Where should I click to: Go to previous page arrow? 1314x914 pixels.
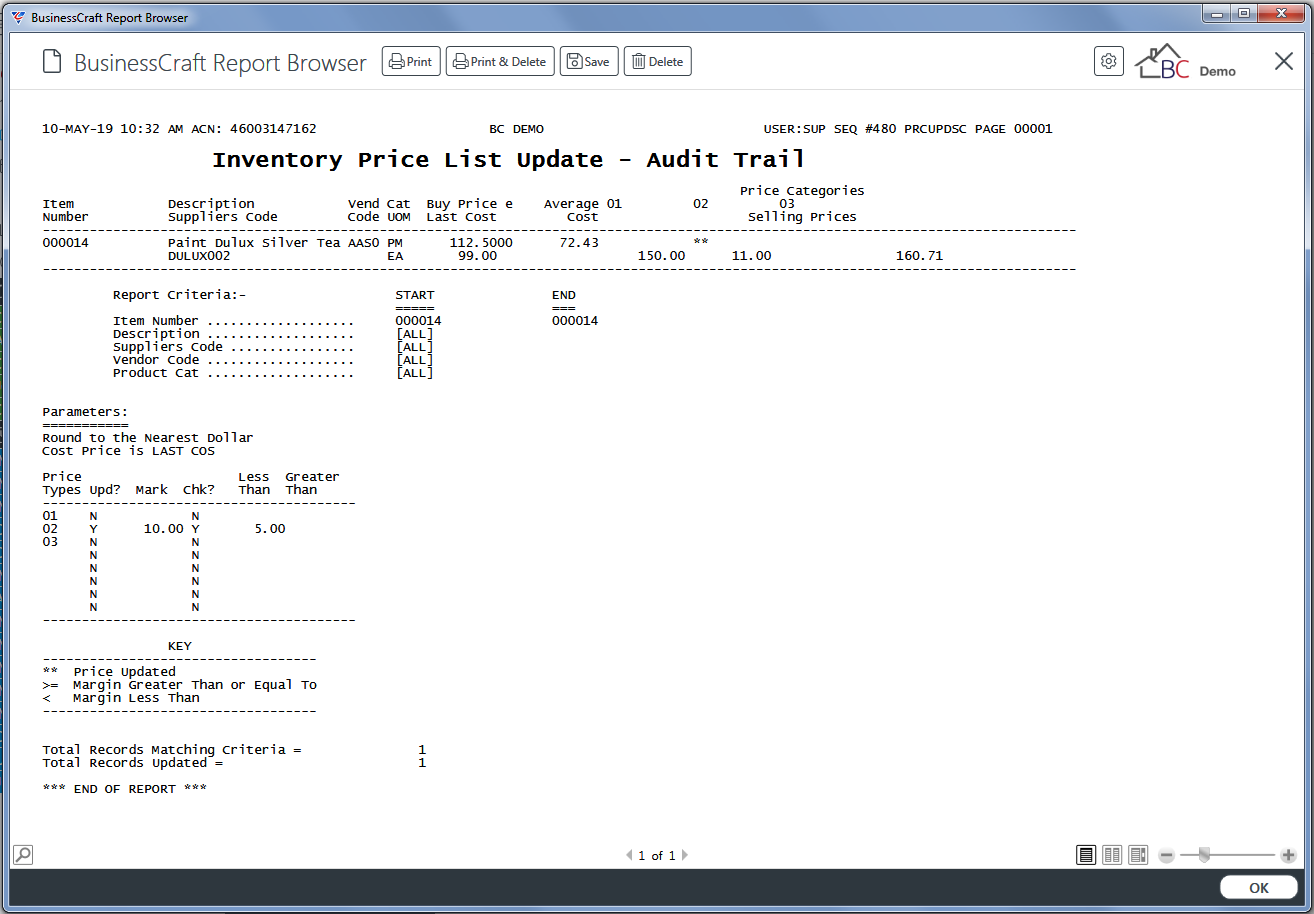coord(629,855)
